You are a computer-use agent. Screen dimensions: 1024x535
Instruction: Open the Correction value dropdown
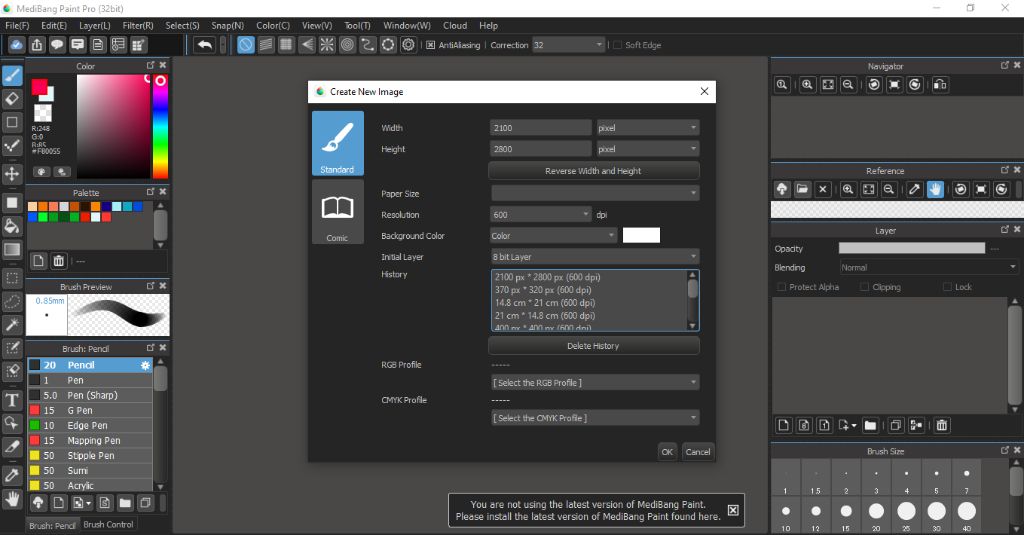coord(568,45)
